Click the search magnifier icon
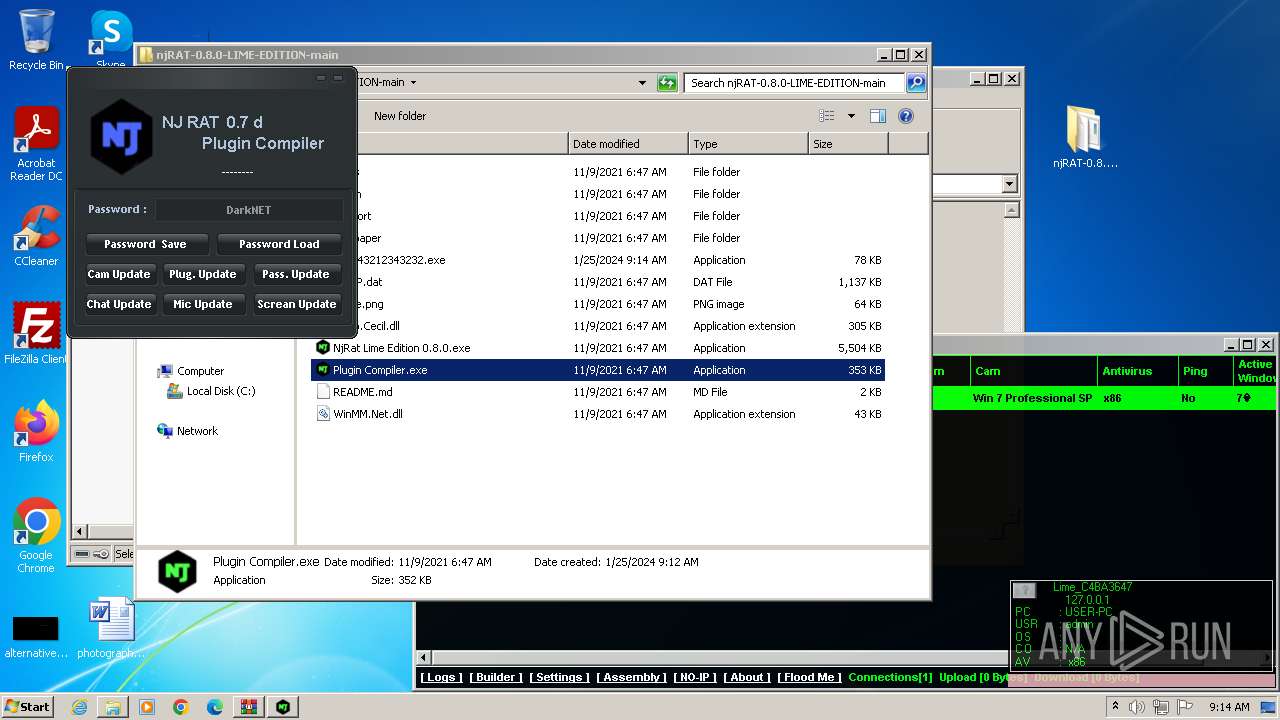Viewport: 1280px width, 720px height. [x=915, y=83]
